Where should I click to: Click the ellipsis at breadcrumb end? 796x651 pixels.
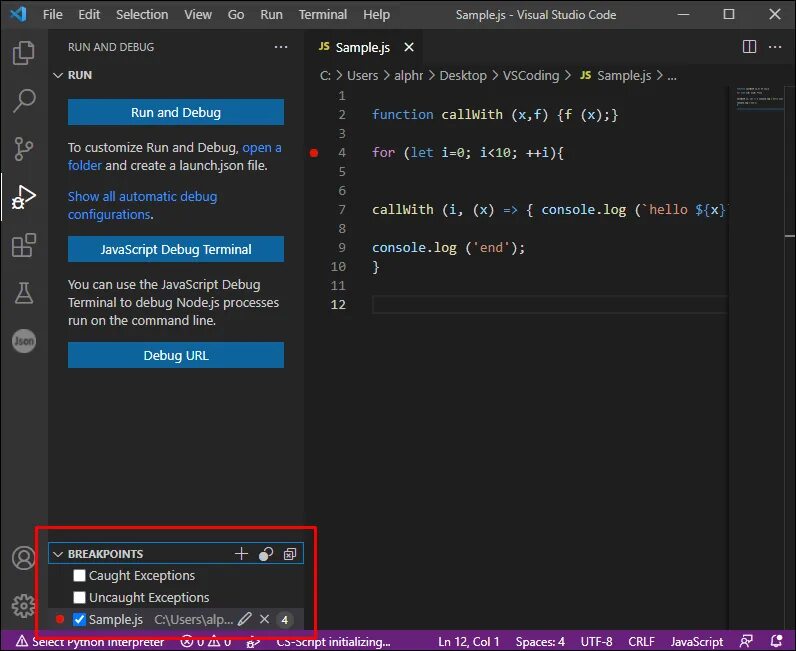point(672,76)
